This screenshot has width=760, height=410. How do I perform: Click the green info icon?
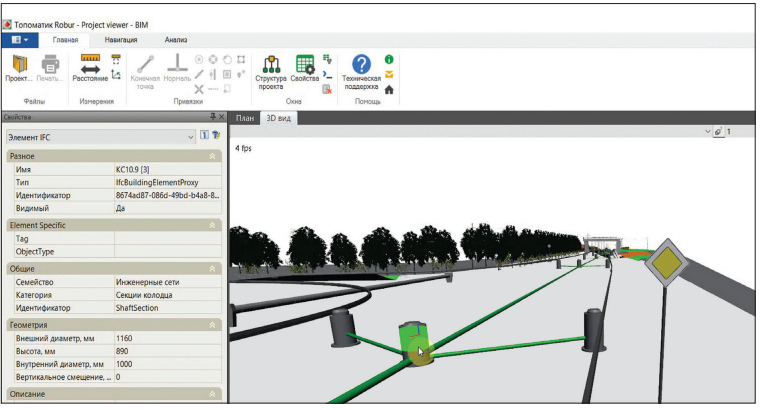[x=389, y=59]
